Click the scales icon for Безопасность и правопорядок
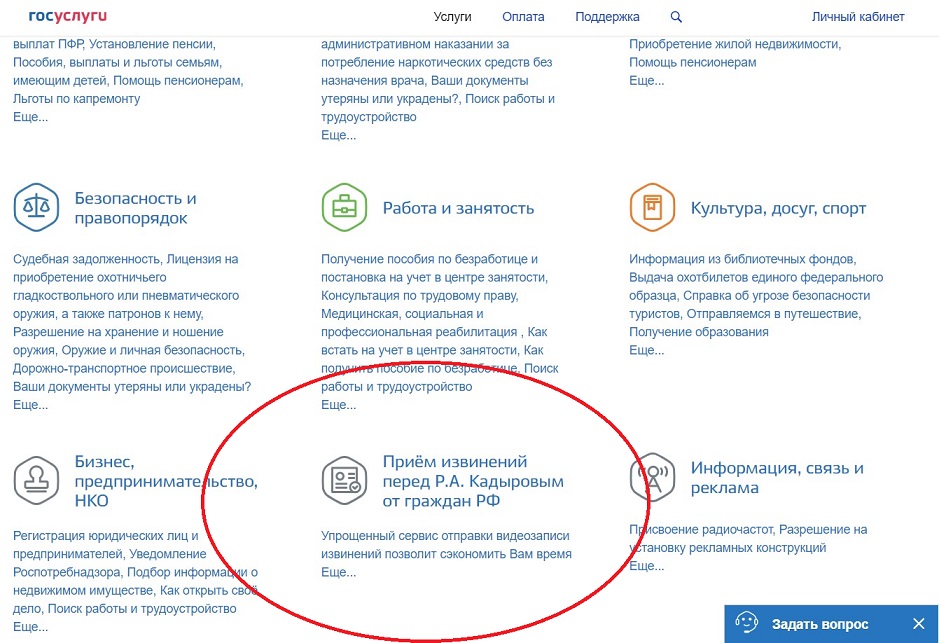The width and height of the screenshot is (939, 643). [37, 208]
